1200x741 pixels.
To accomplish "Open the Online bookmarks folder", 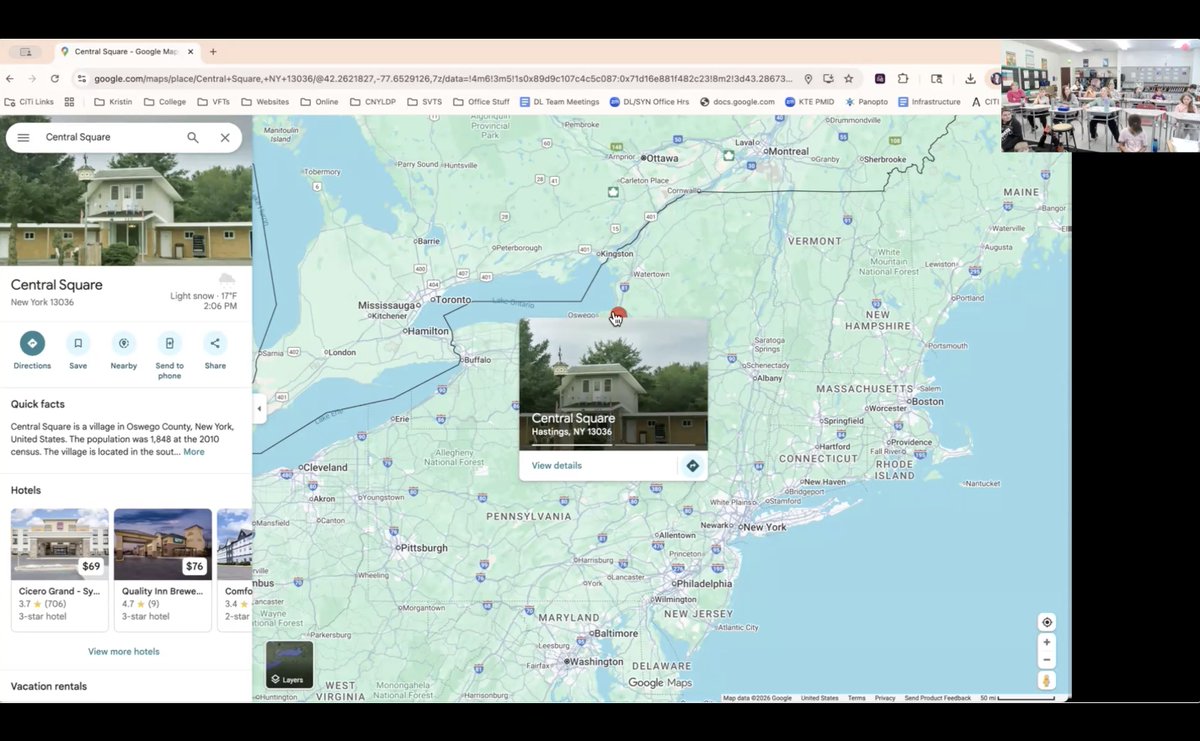I will pyautogui.click(x=319, y=102).
